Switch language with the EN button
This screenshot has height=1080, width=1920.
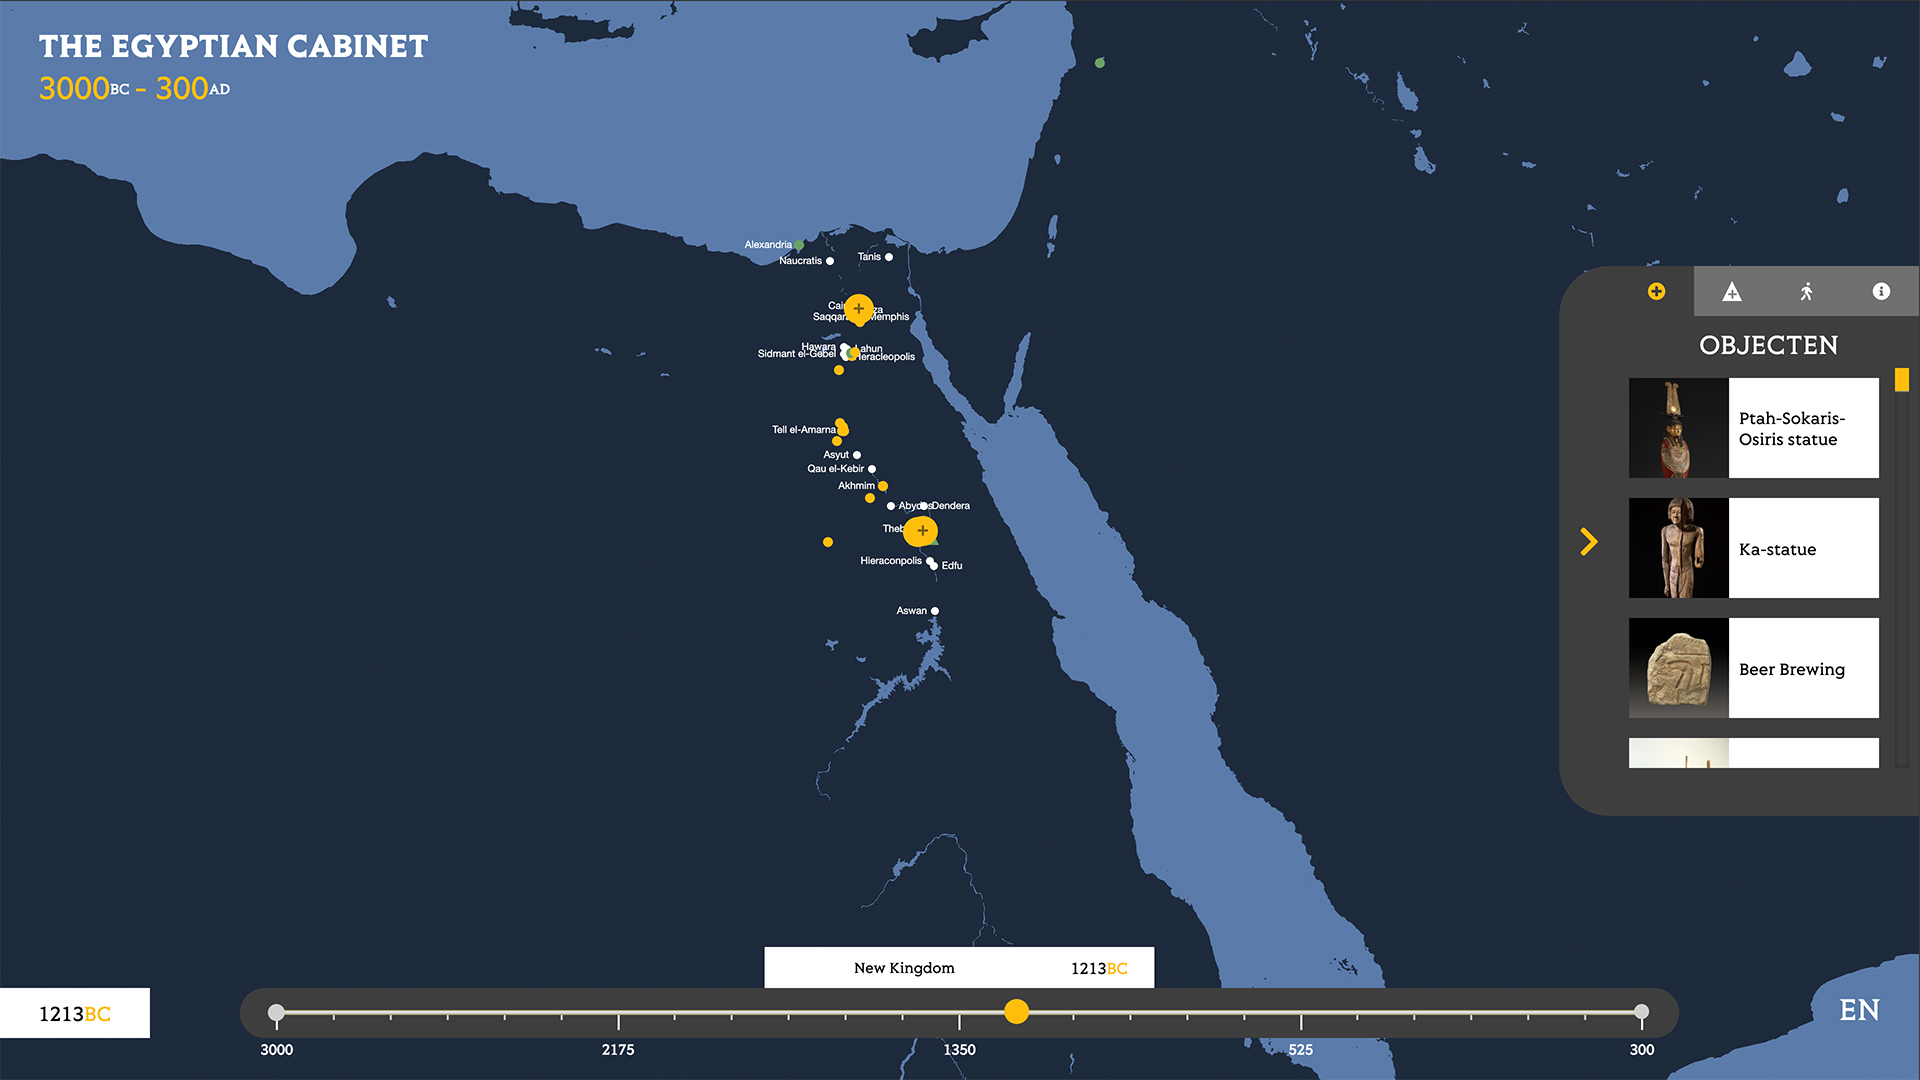[1859, 1010]
